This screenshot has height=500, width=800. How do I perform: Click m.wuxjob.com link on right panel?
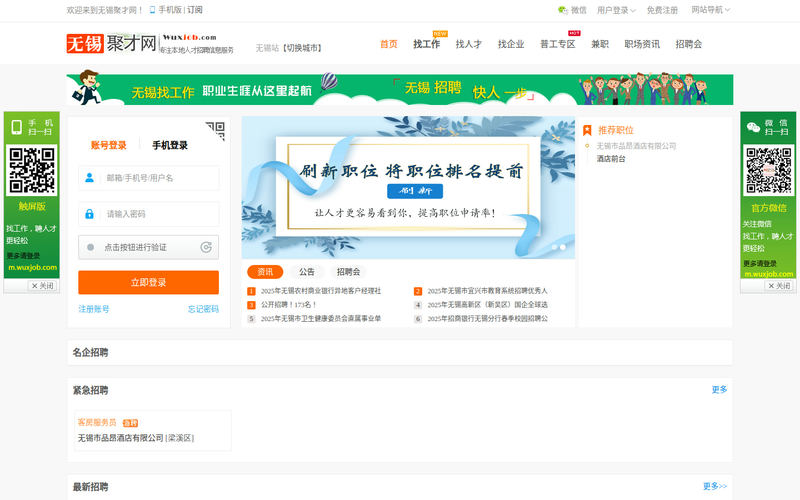click(768, 274)
